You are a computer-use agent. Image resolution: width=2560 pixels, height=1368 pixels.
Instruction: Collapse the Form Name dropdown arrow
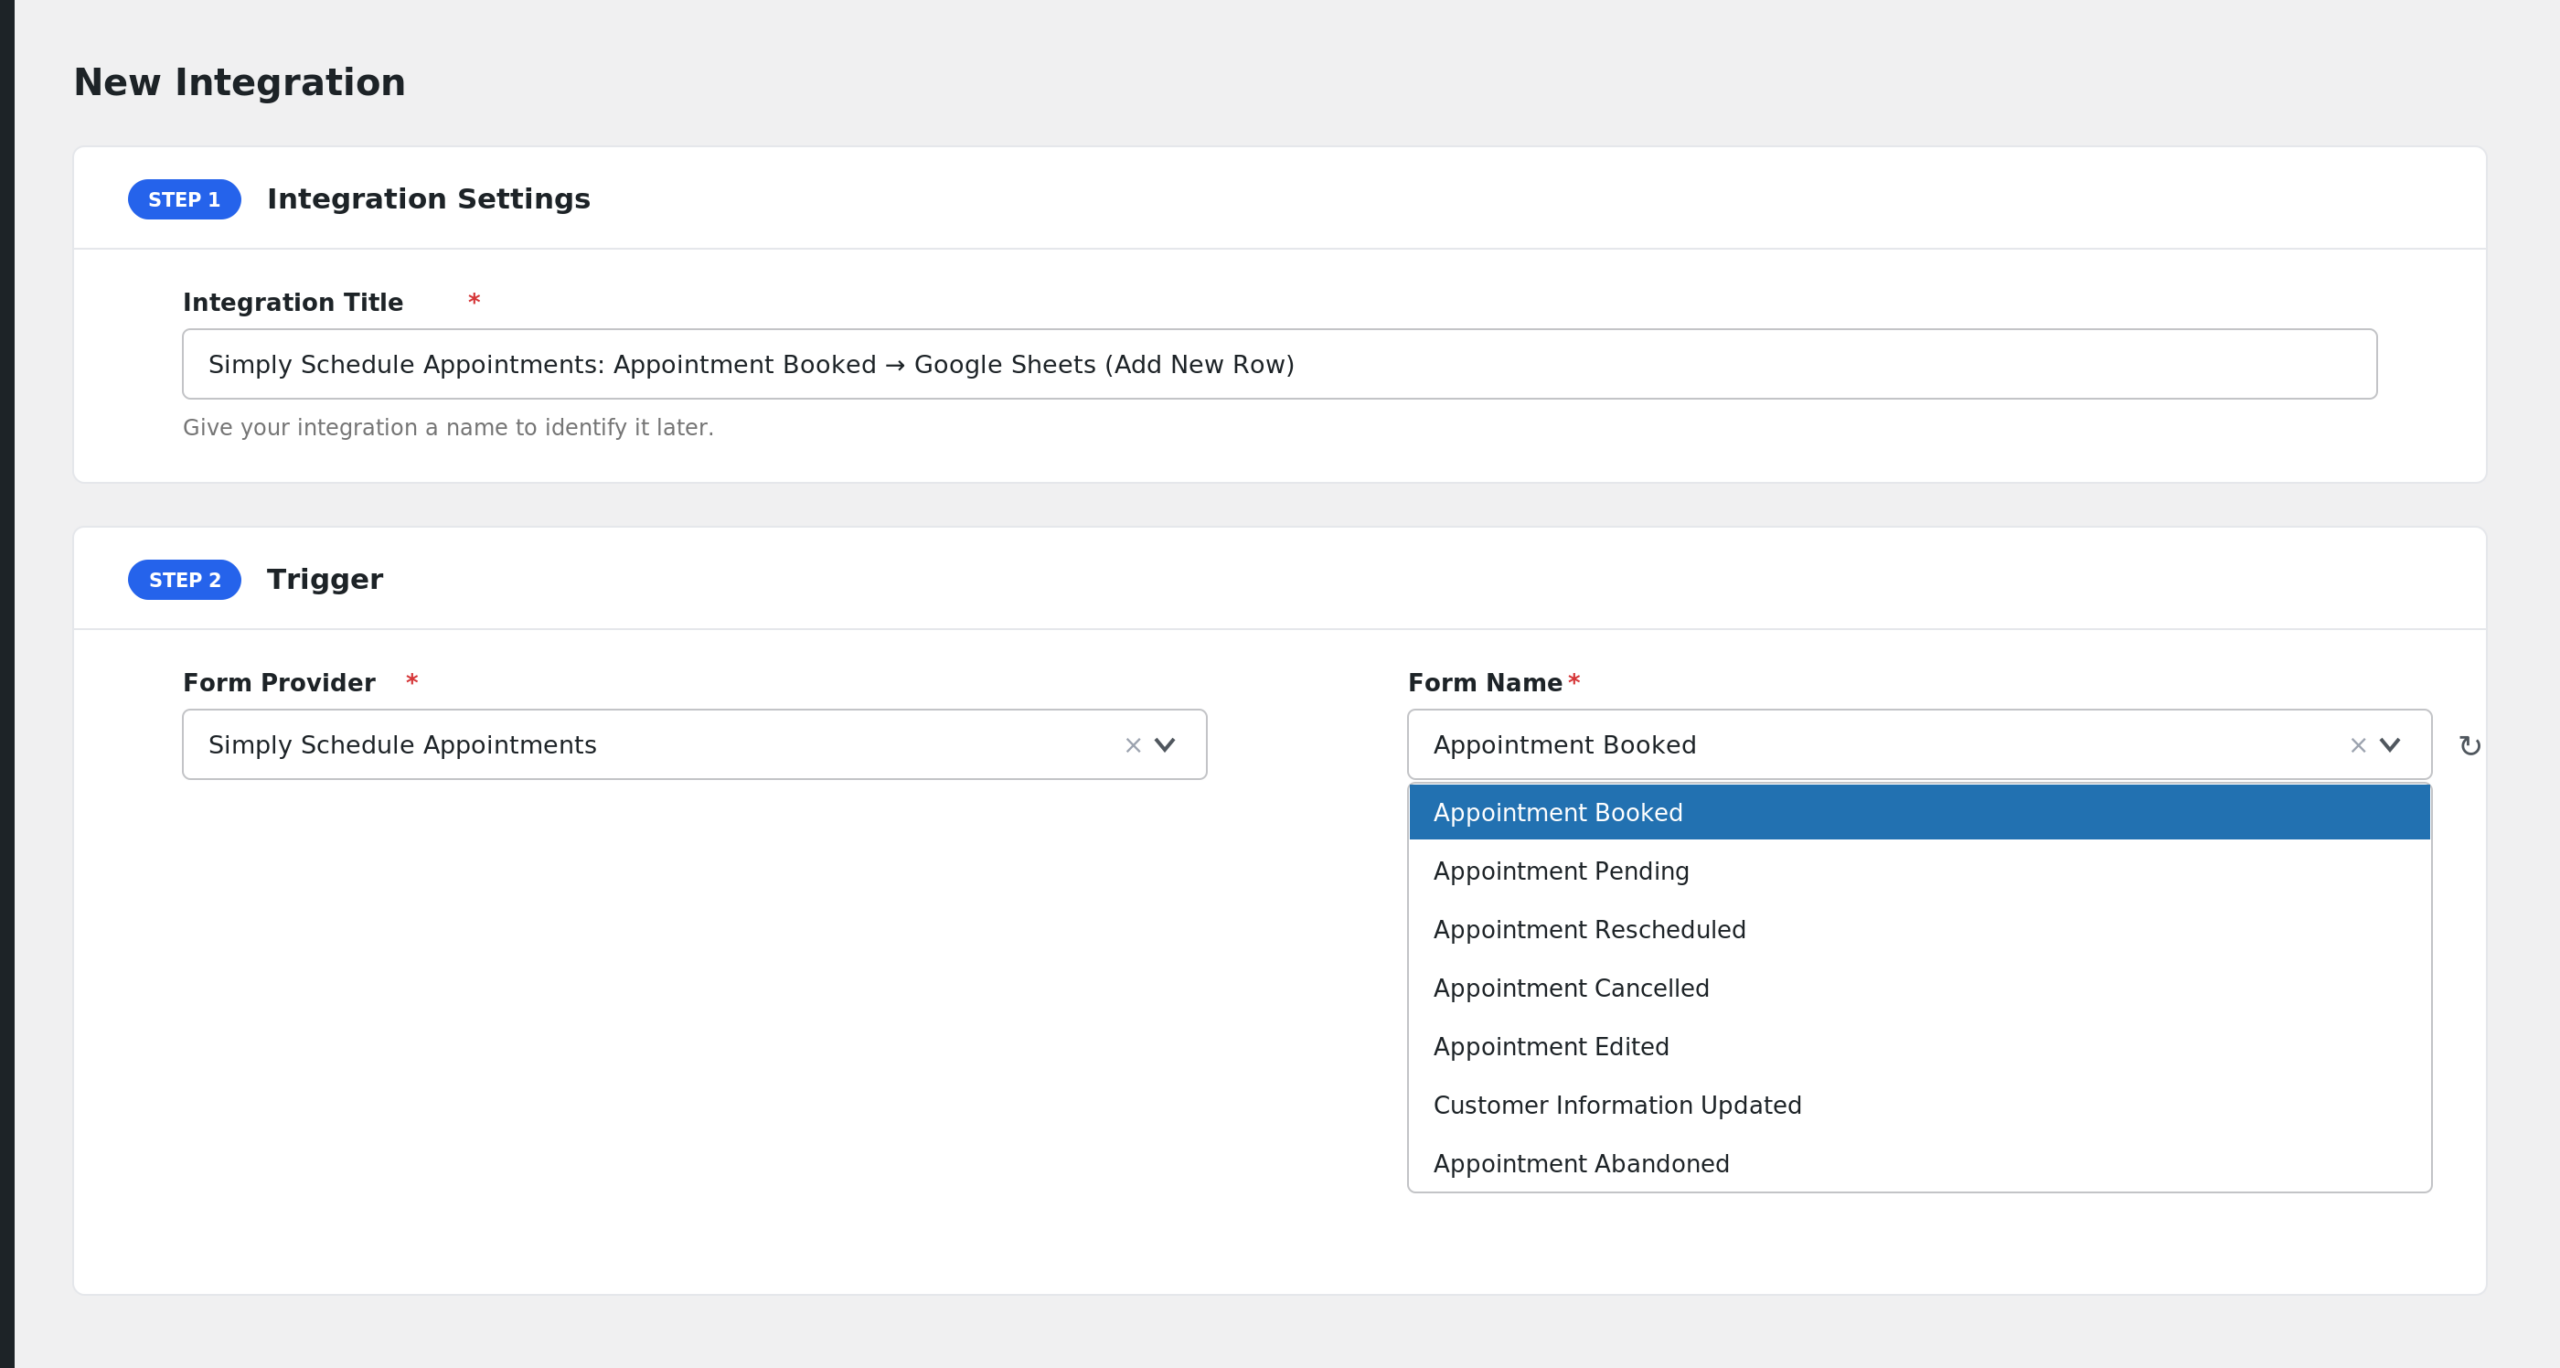(2390, 745)
